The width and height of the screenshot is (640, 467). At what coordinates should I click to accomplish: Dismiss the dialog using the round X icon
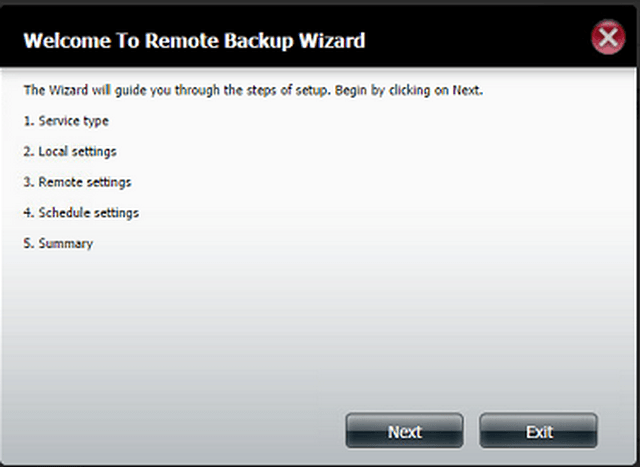[608, 37]
